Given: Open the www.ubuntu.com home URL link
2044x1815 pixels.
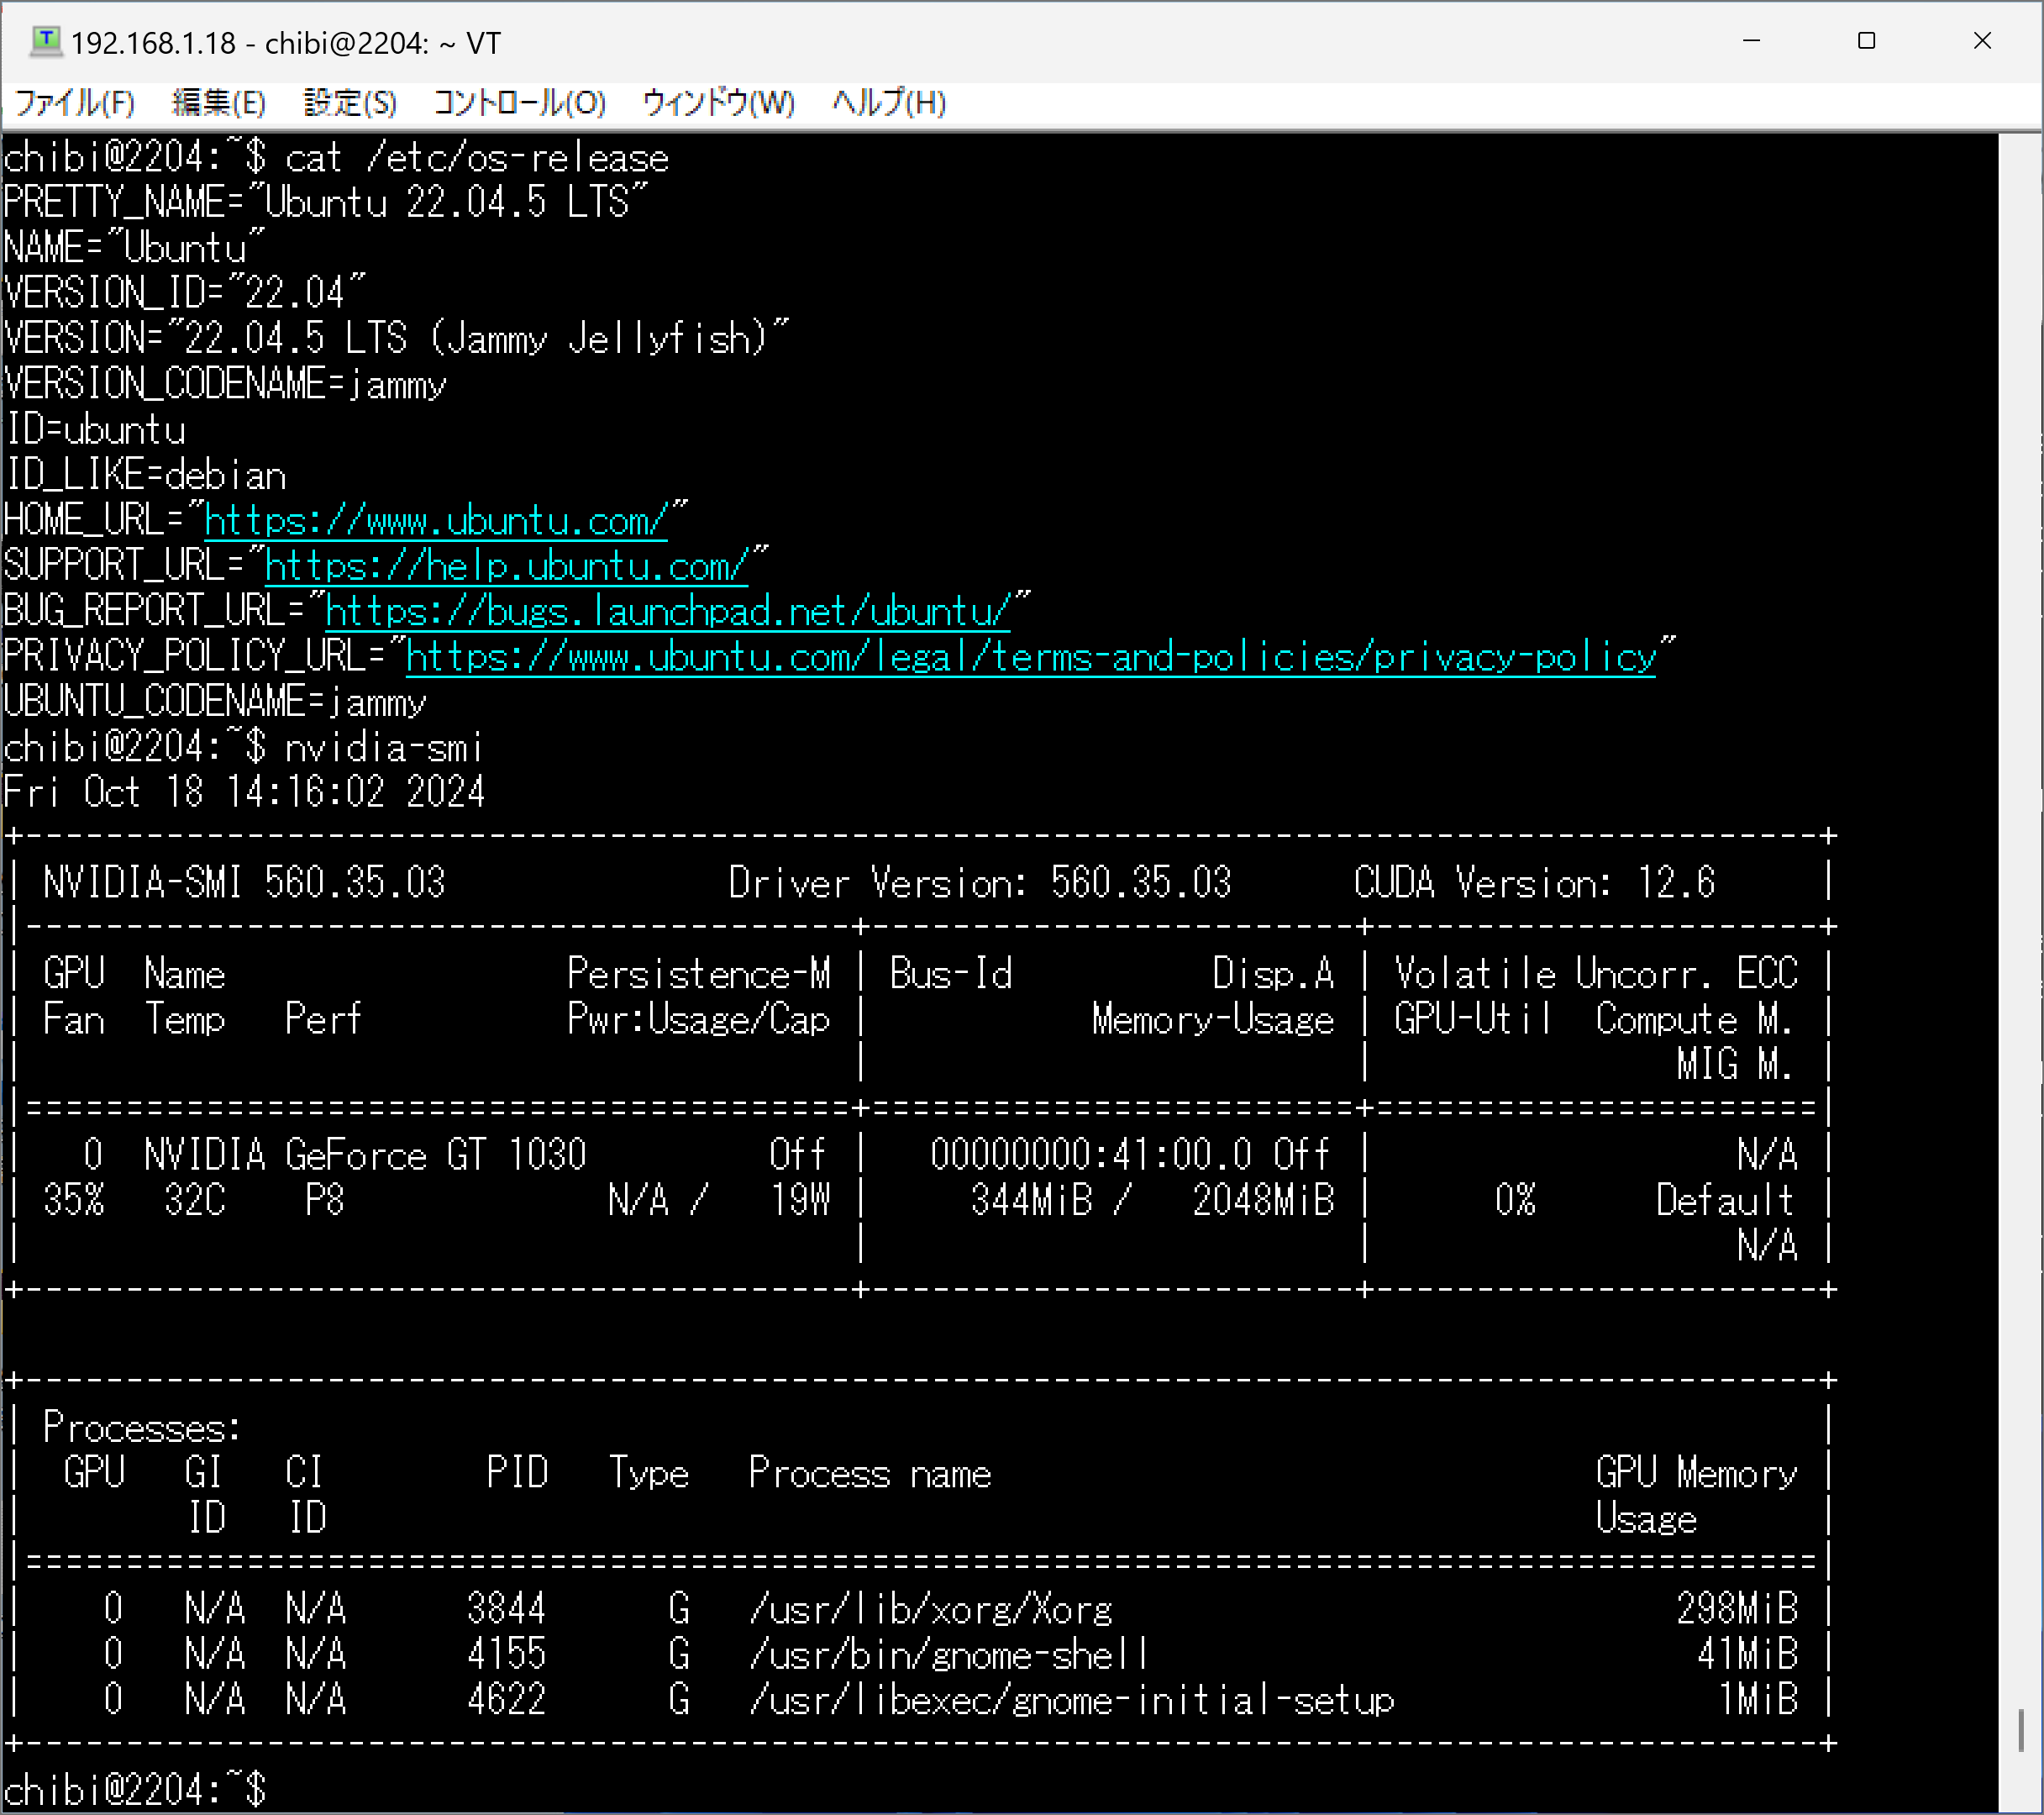Looking at the screenshot, I should [435, 521].
